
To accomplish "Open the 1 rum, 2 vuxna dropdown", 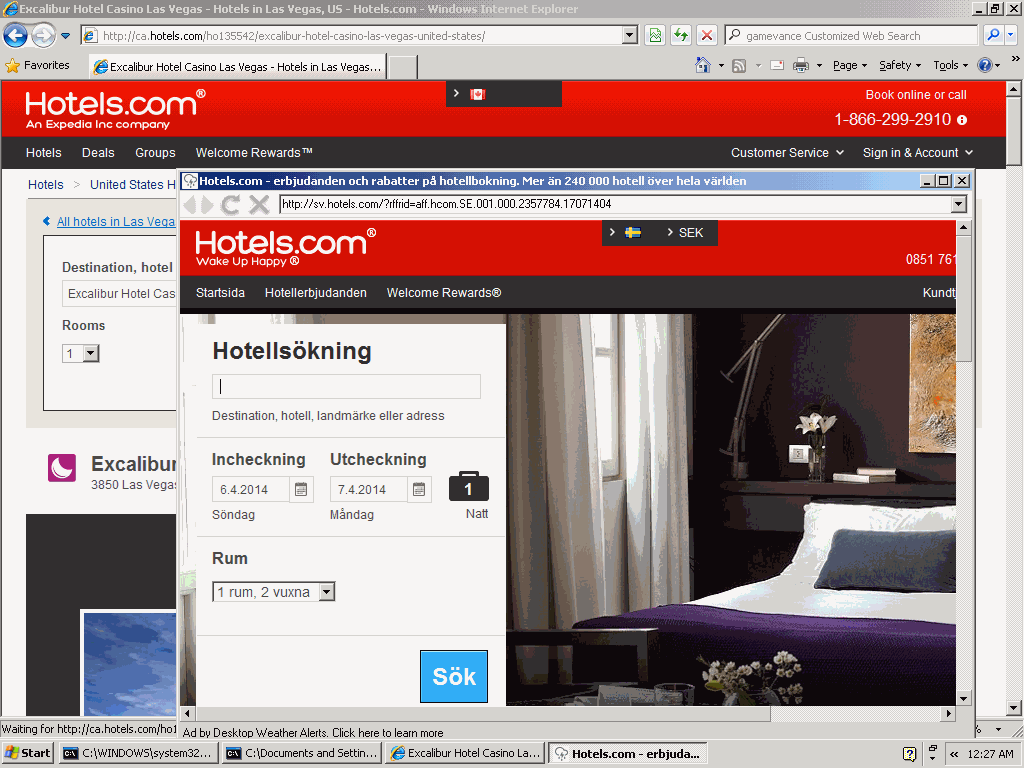I will point(274,592).
